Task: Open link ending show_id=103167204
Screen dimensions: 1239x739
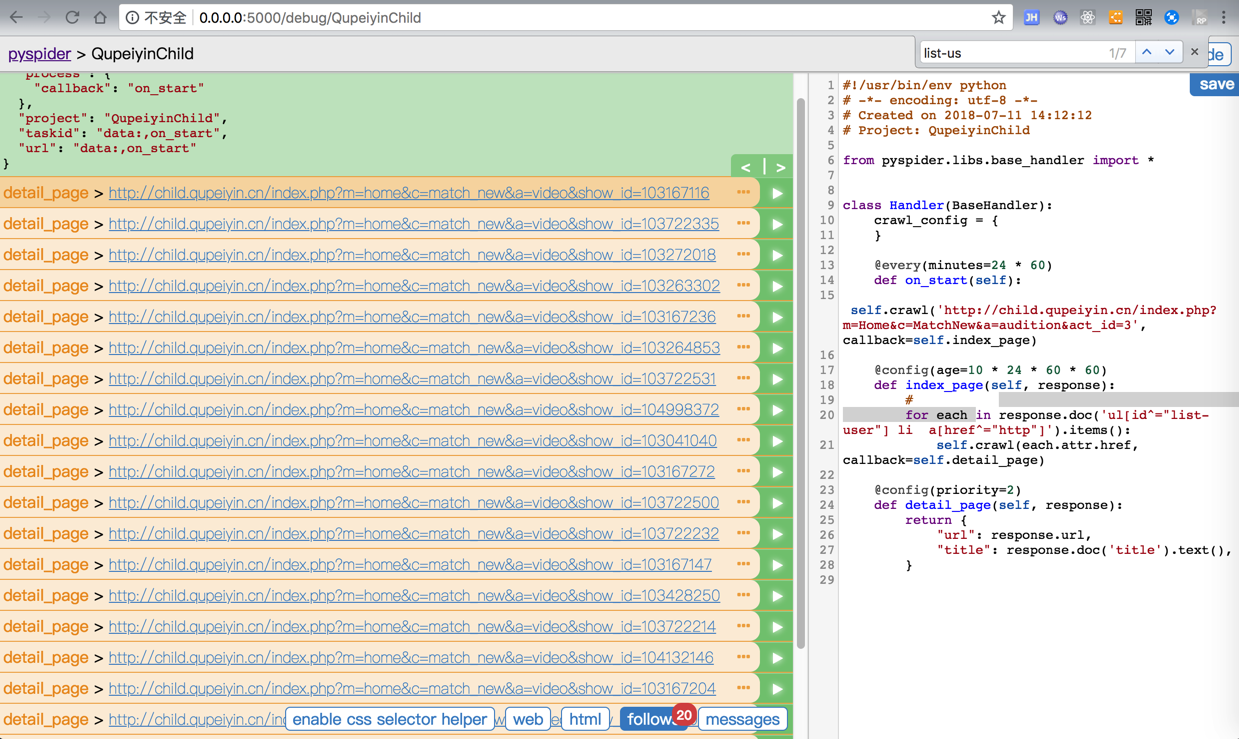Action: coord(412,689)
